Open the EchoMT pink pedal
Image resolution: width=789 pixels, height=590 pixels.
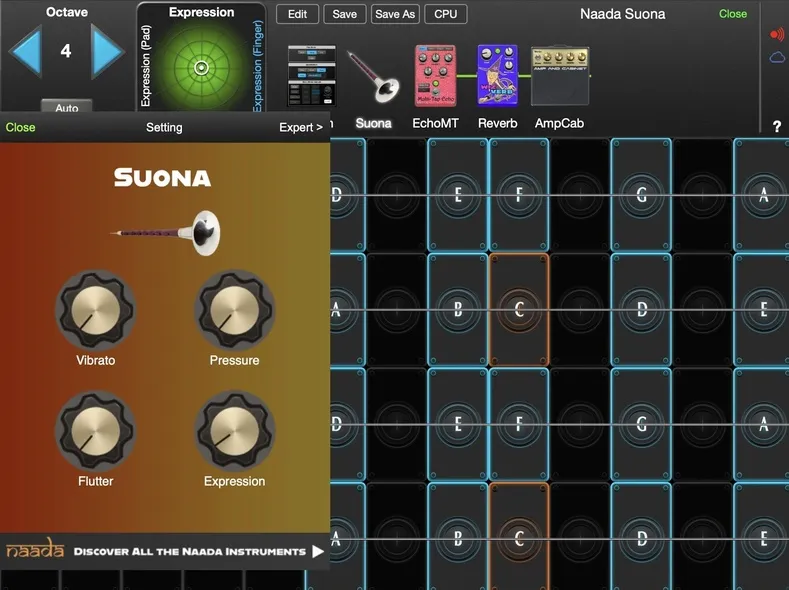coord(435,75)
